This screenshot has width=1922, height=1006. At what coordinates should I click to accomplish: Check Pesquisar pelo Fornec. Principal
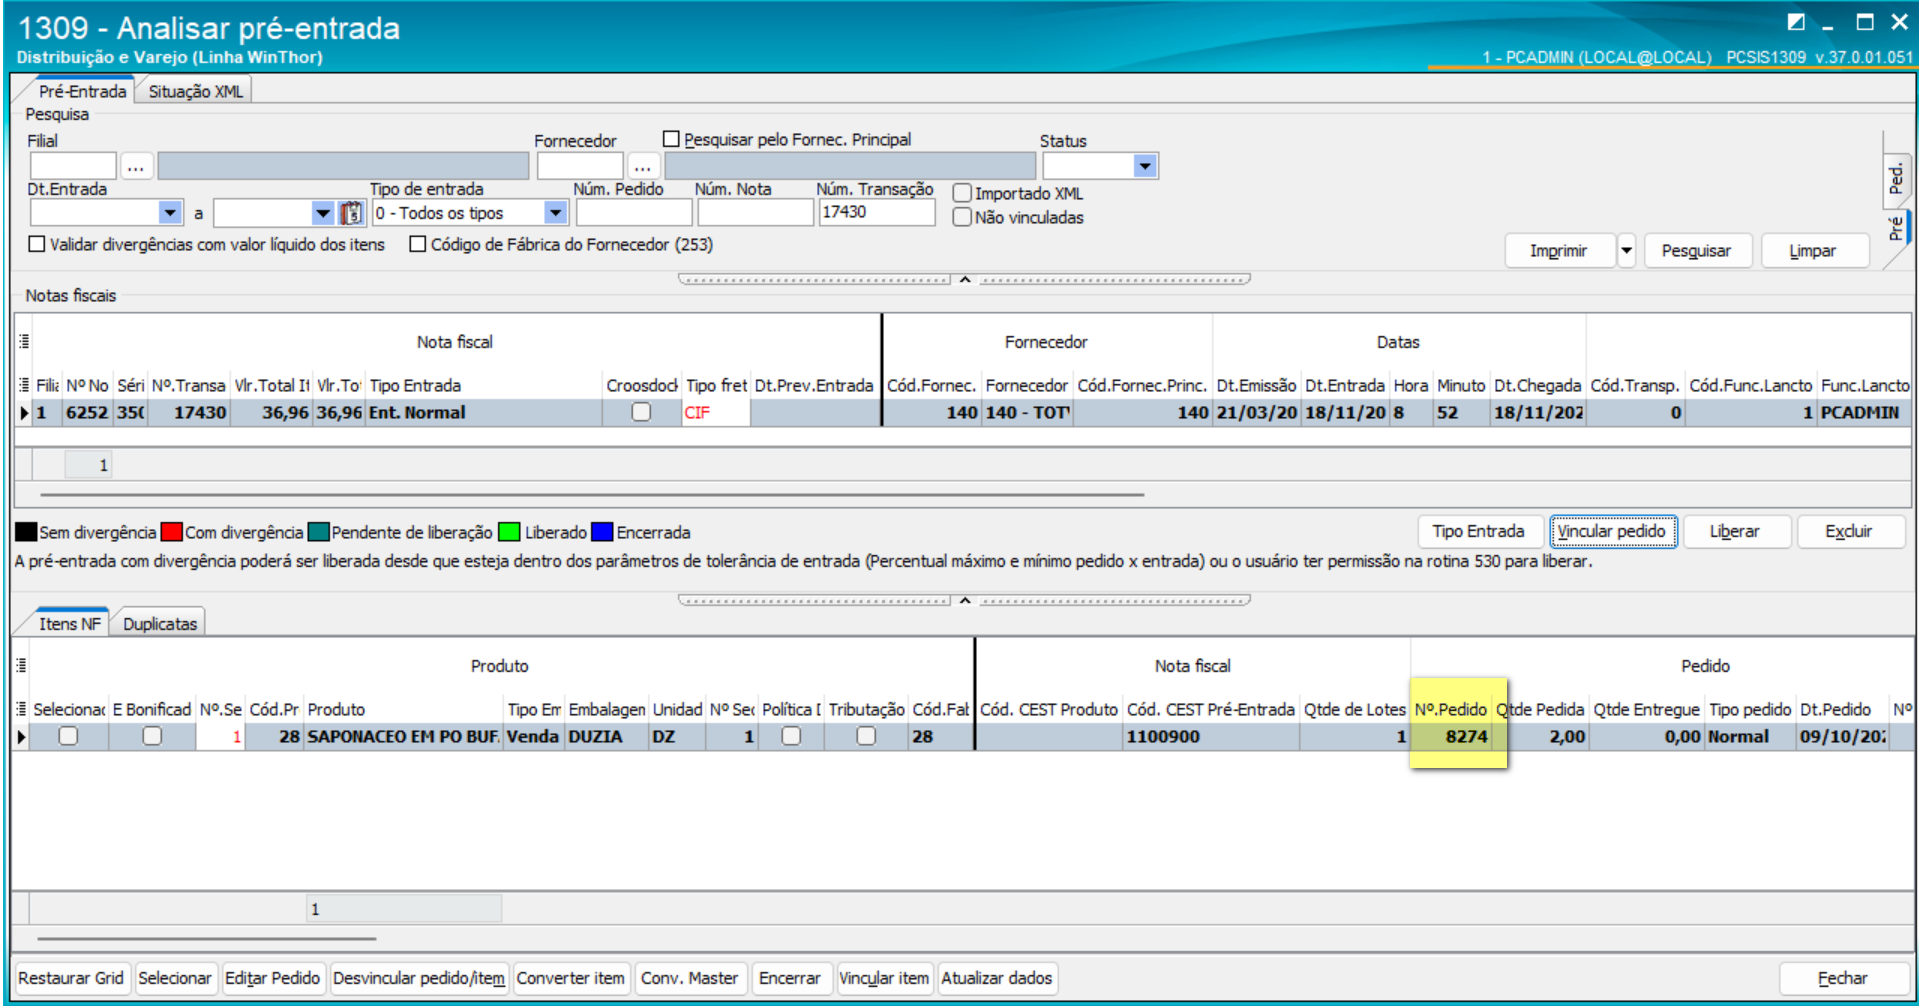(671, 139)
